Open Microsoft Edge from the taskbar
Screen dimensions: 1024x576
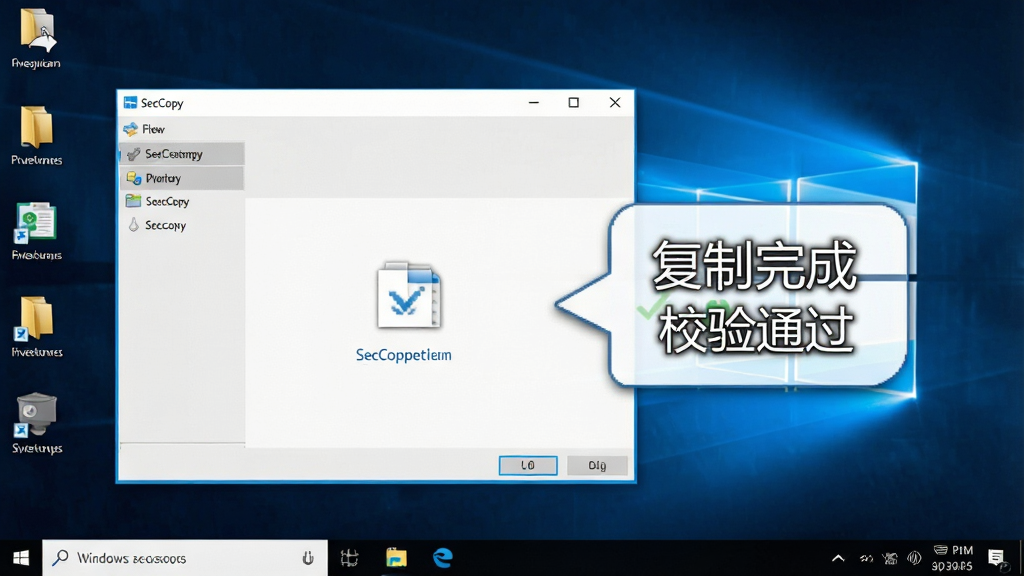point(442,558)
